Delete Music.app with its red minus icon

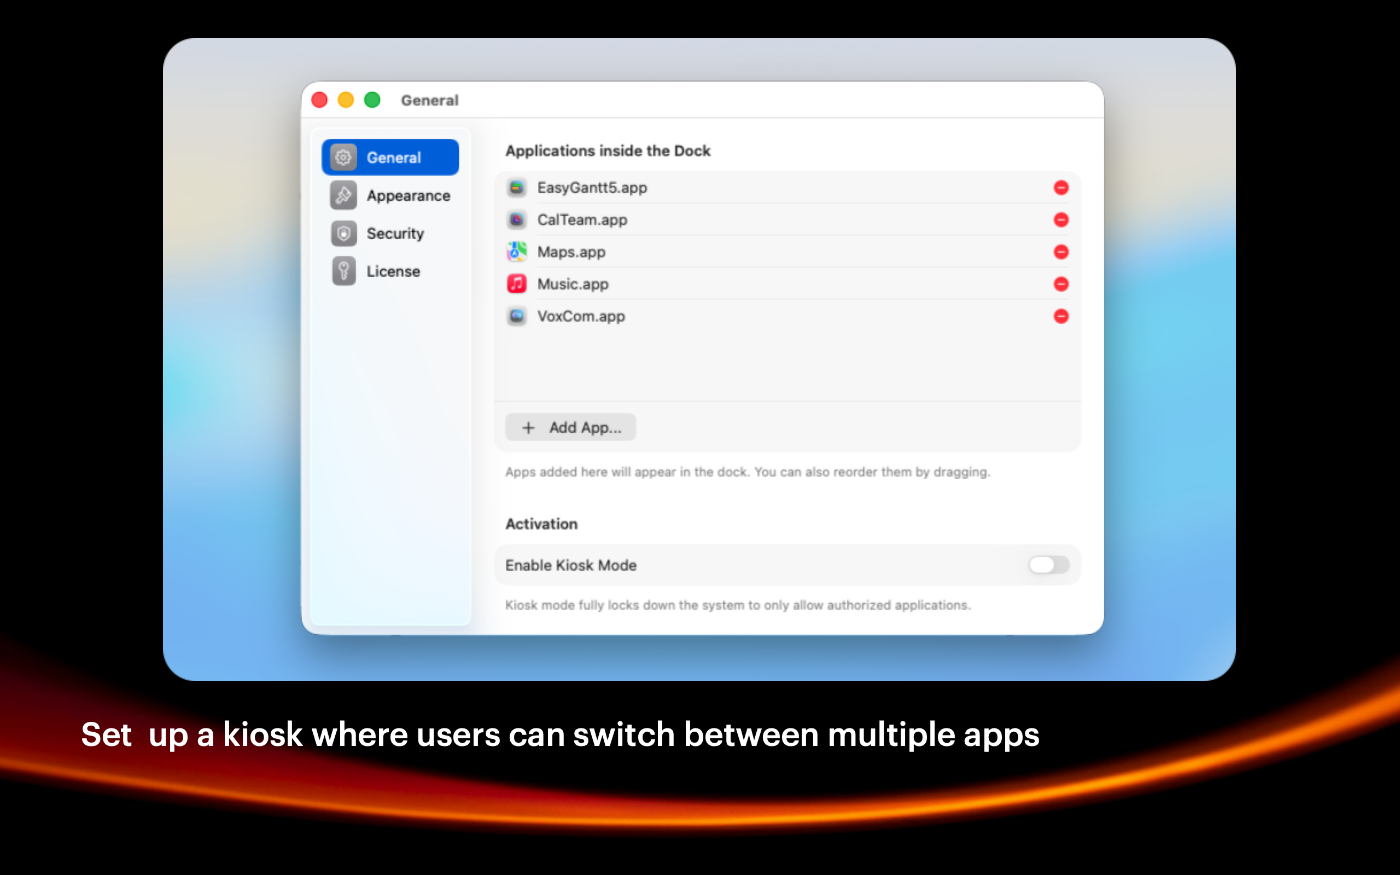coord(1061,284)
